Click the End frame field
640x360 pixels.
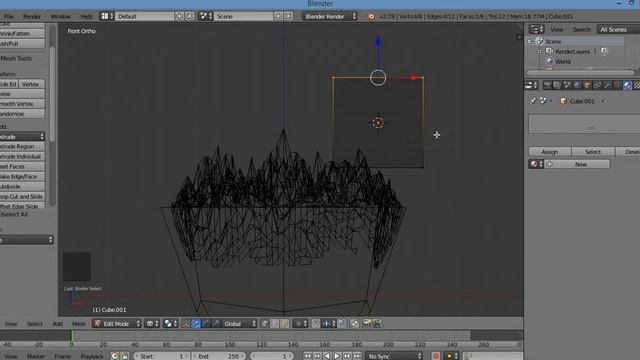[219, 356]
